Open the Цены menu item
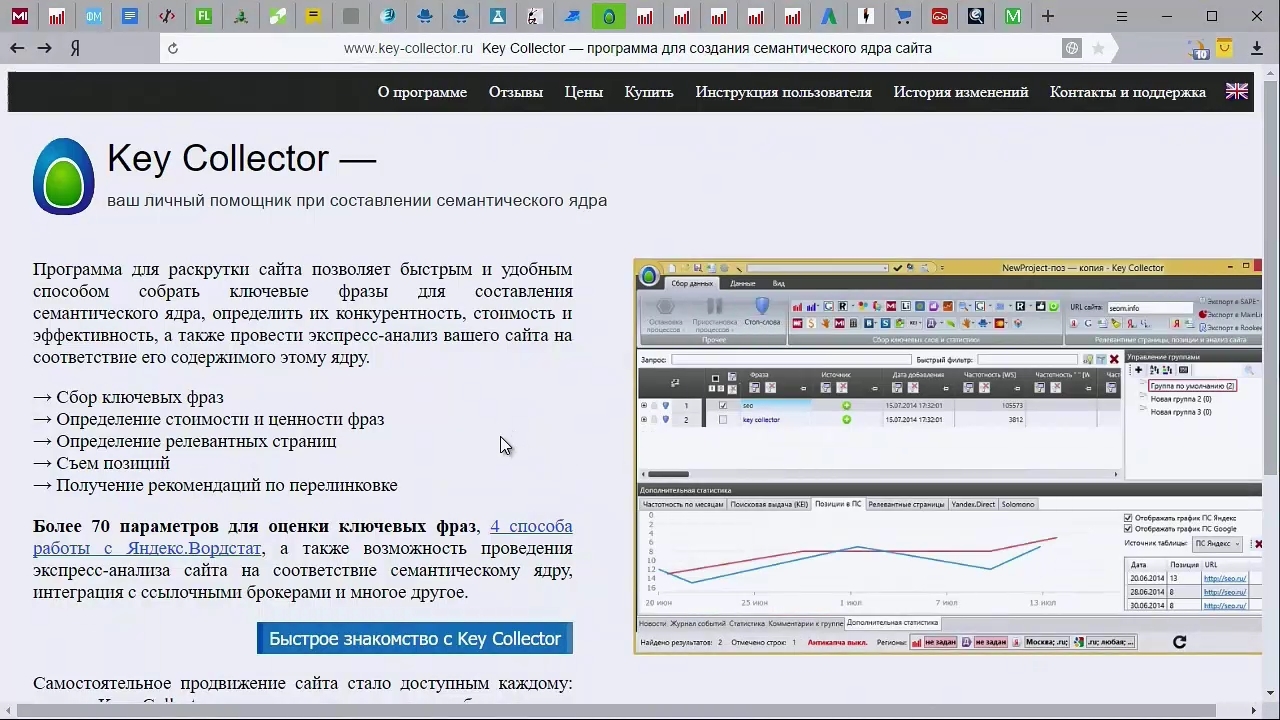Viewport: 1280px width, 720px height. click(x=584, y=92)
